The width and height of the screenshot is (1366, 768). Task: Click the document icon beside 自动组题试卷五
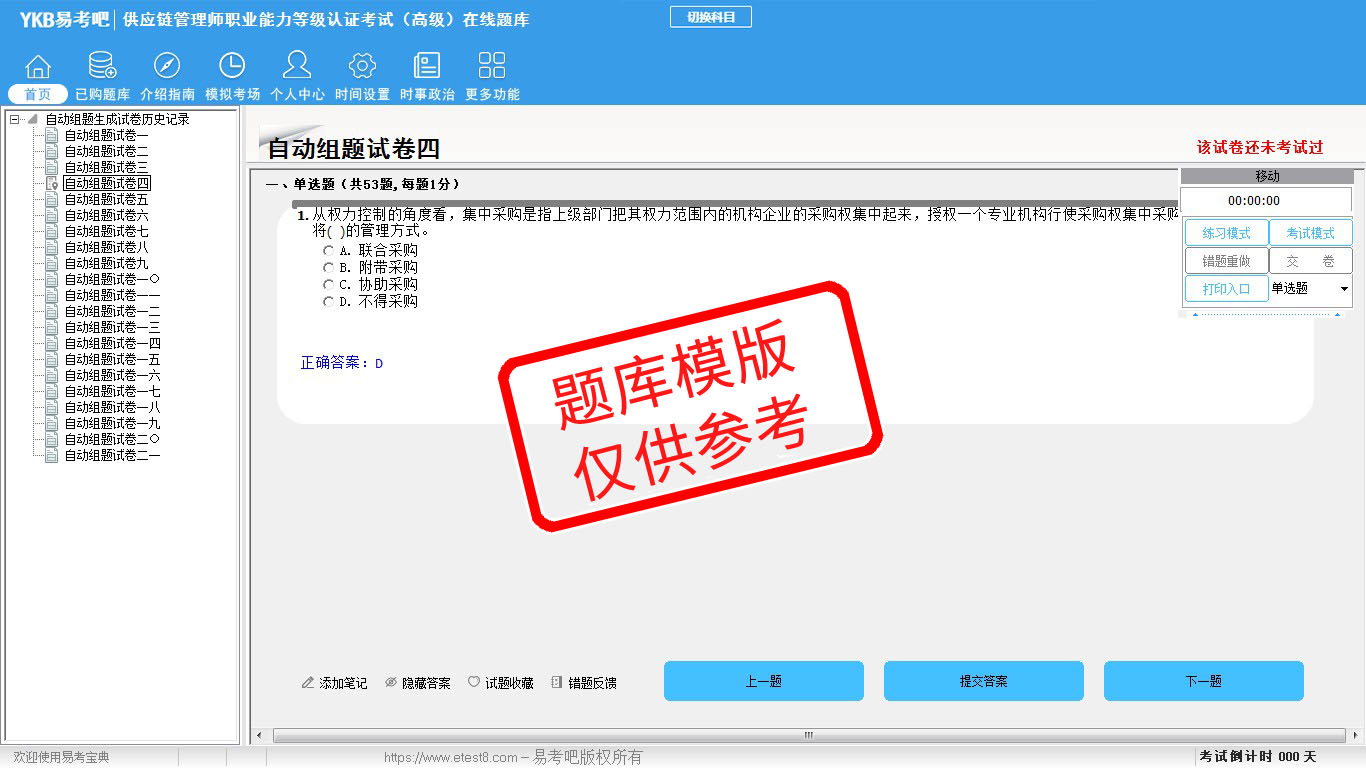[x=52, y=199]
